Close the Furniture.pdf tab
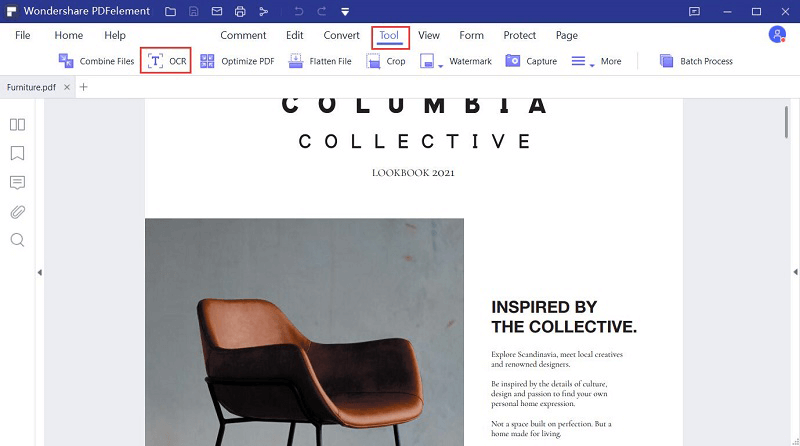800x446 pixels. tap(67, 87)
